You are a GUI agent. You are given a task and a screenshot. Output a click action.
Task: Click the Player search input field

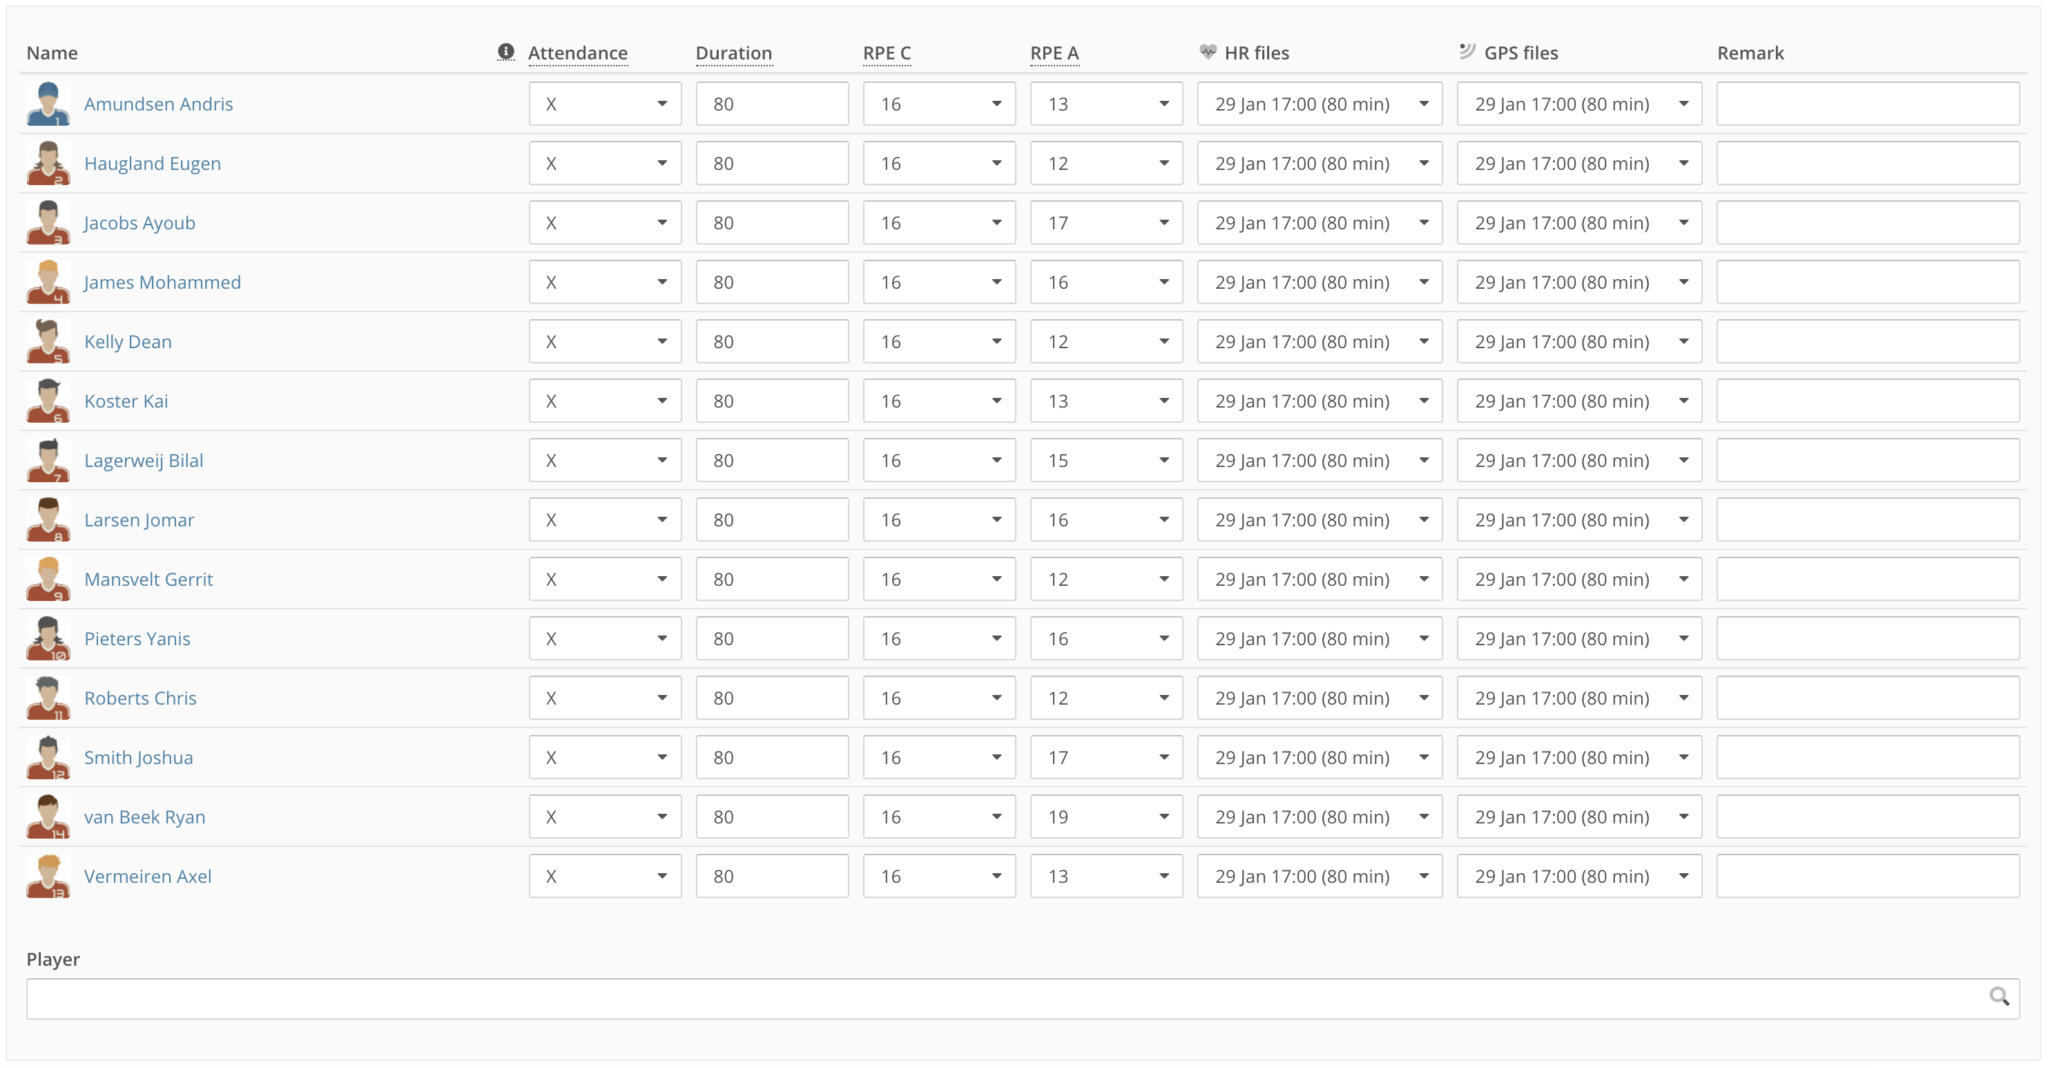pos(1000,999)
